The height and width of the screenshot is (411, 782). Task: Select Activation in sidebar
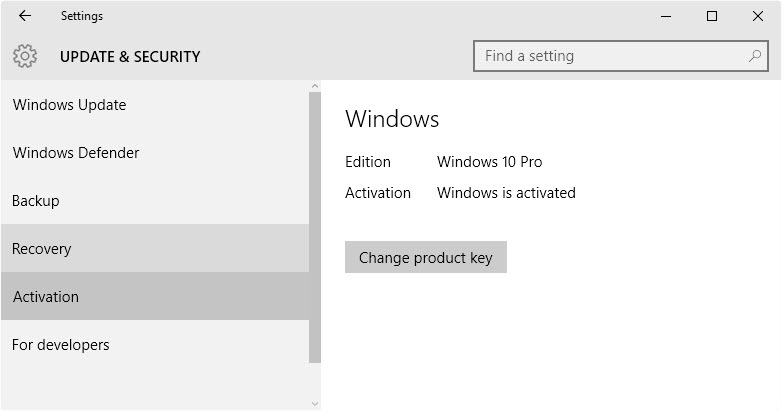coord(155,296)
